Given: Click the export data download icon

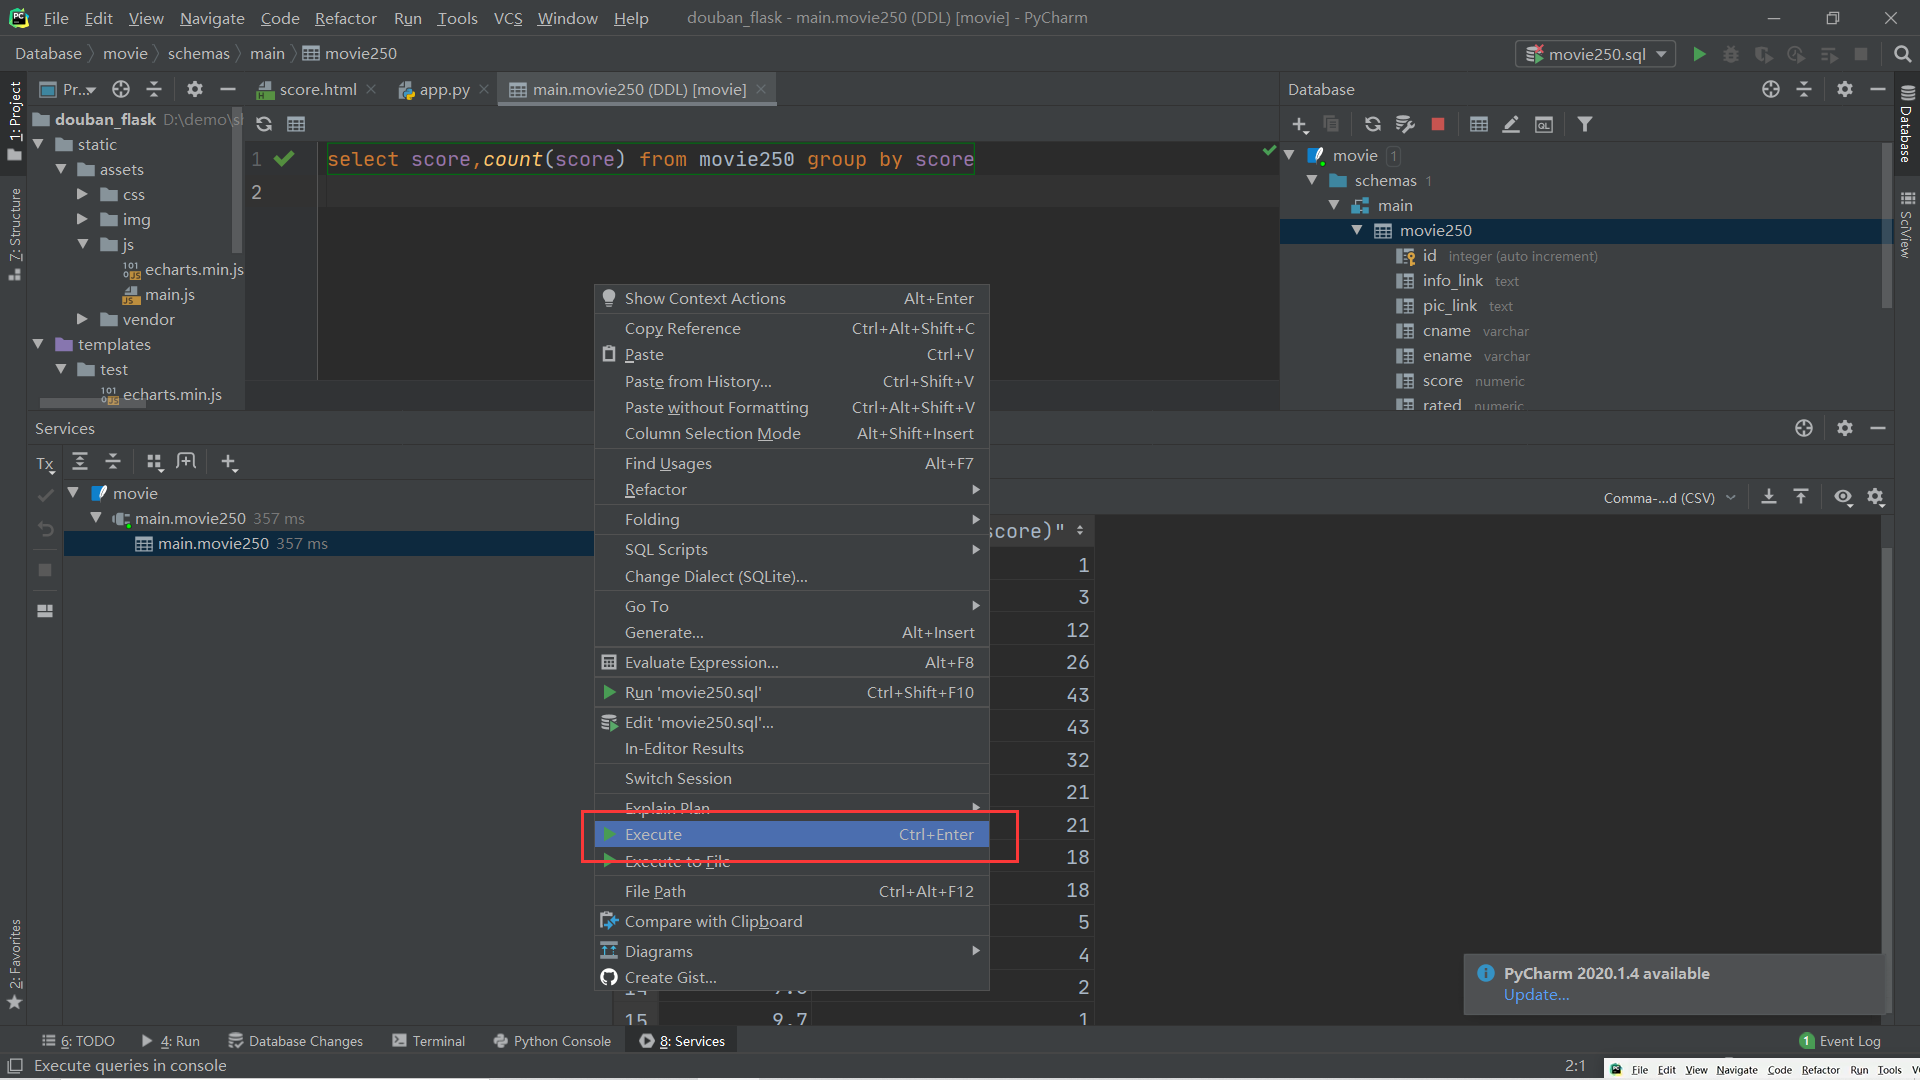Looking at the screenshot, I should point(1768,497).
